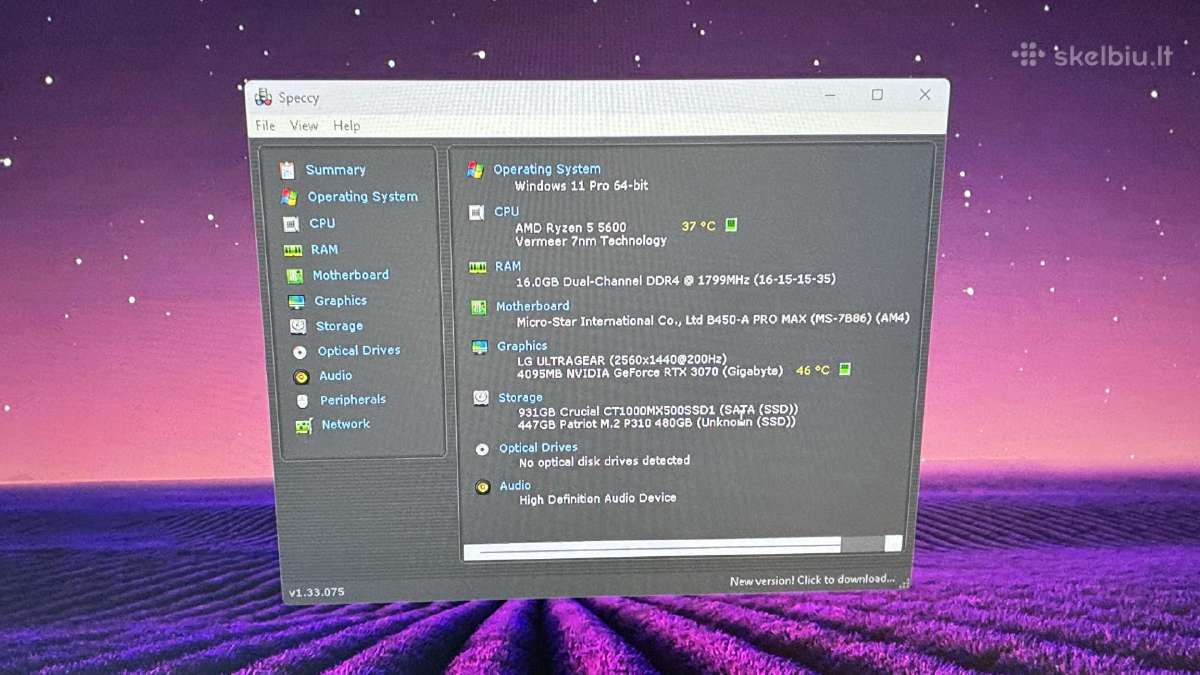
Task: Open the View menu
Action: coord(304,126)
